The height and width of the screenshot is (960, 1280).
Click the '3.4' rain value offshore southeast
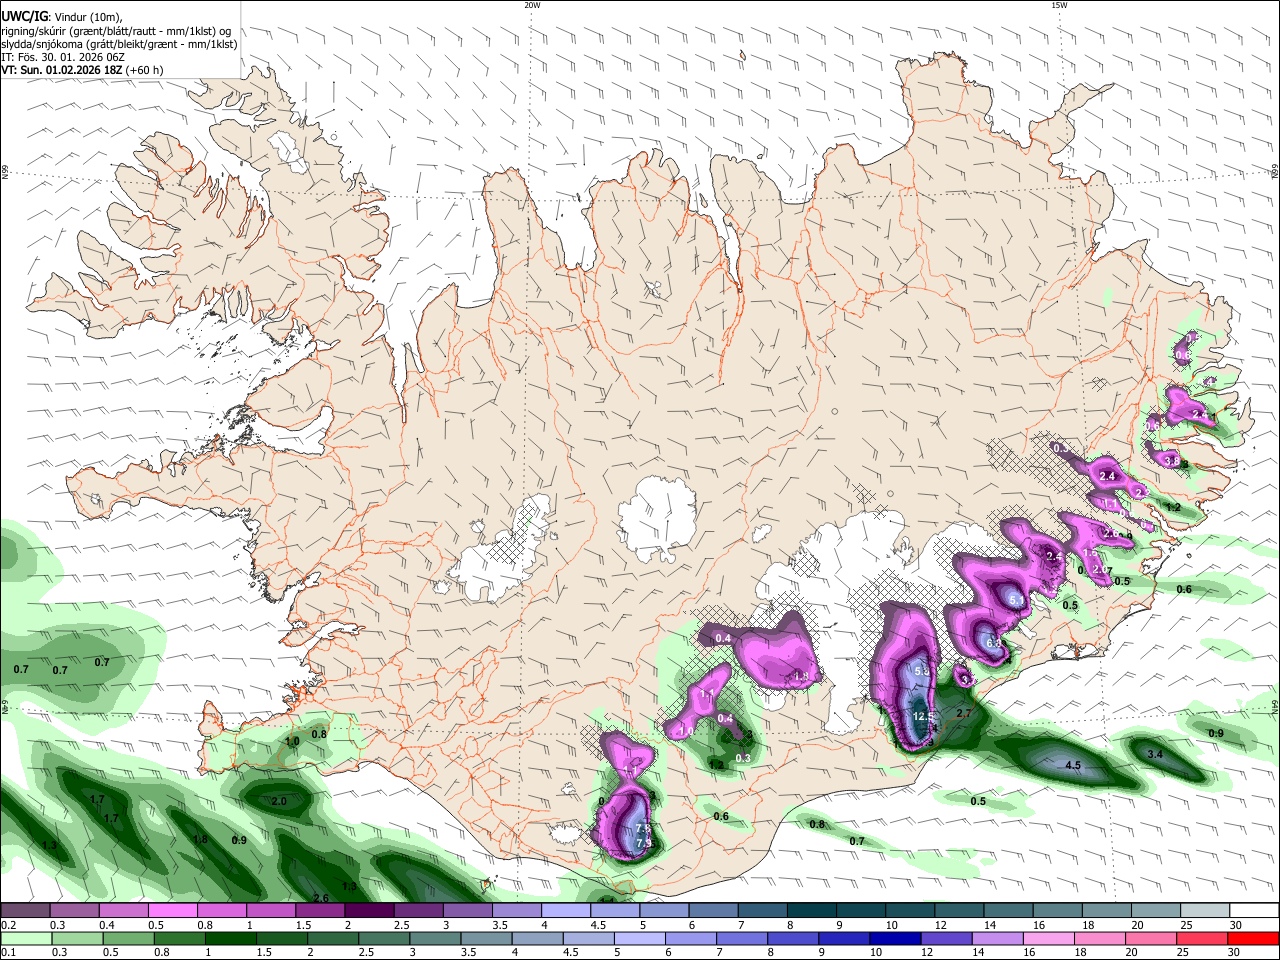1154,753
